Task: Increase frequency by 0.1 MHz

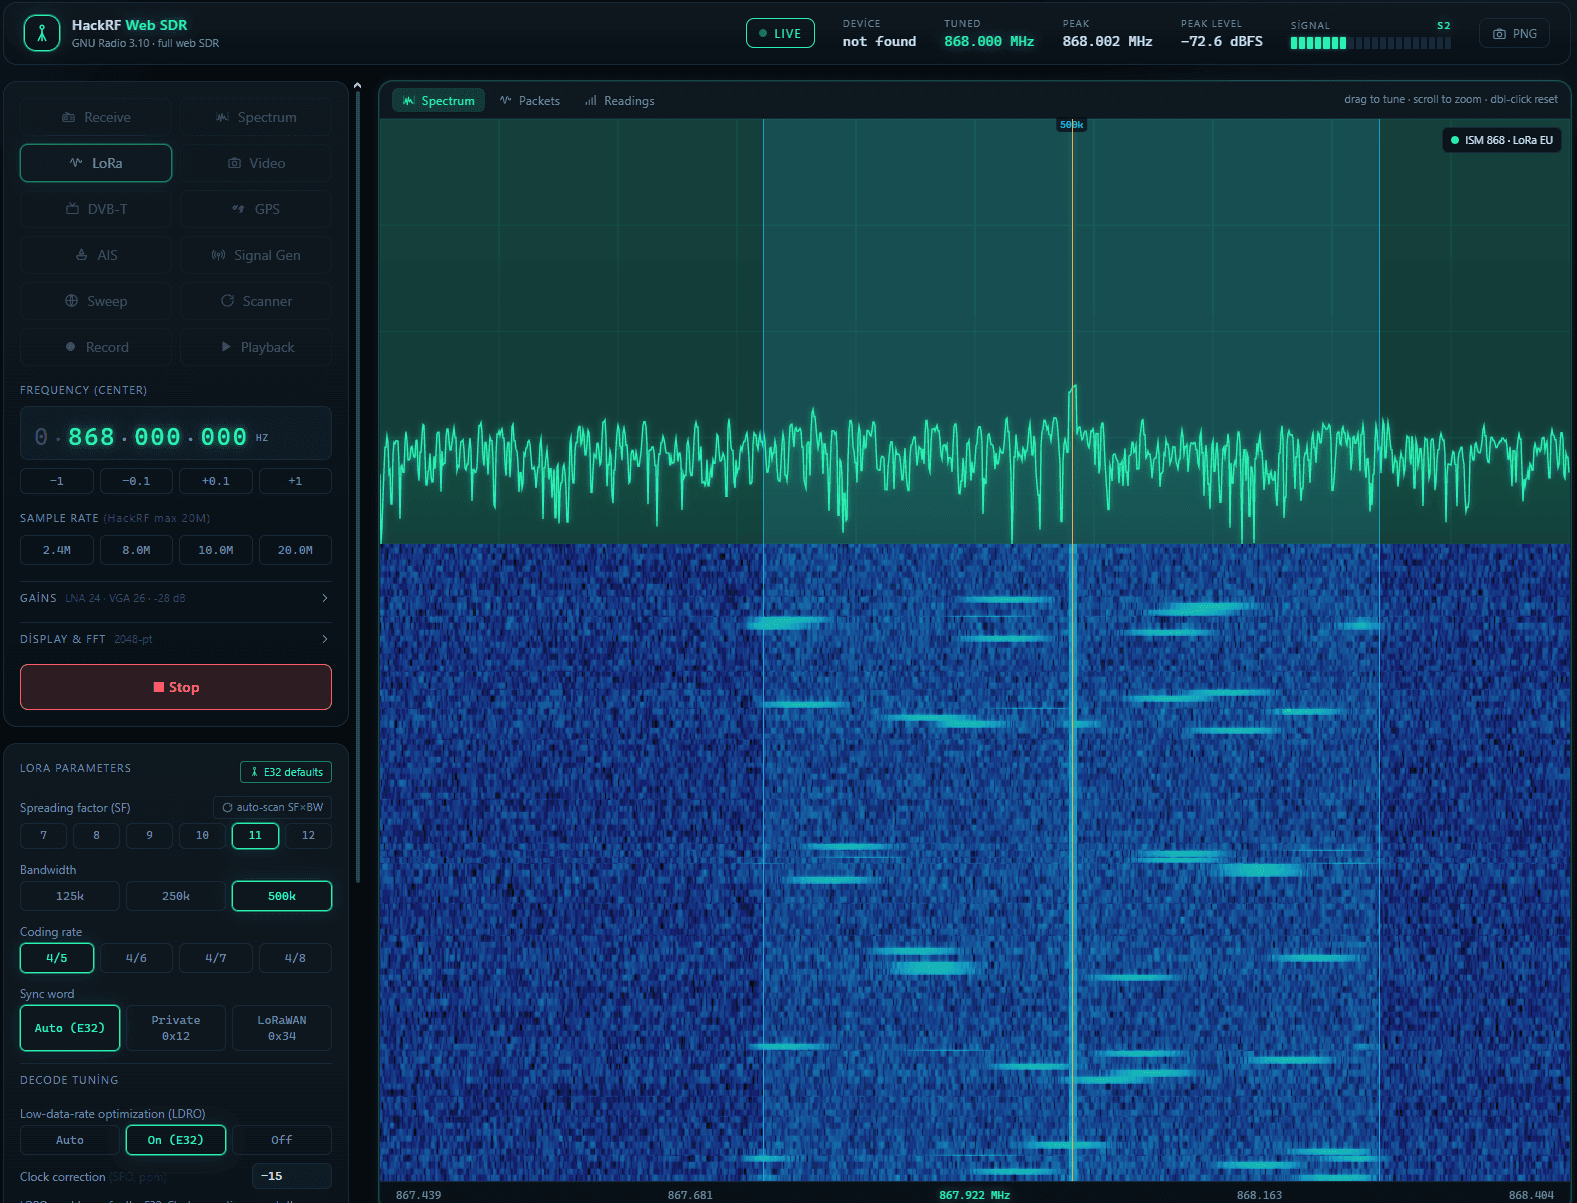Action: pos(216,481)
